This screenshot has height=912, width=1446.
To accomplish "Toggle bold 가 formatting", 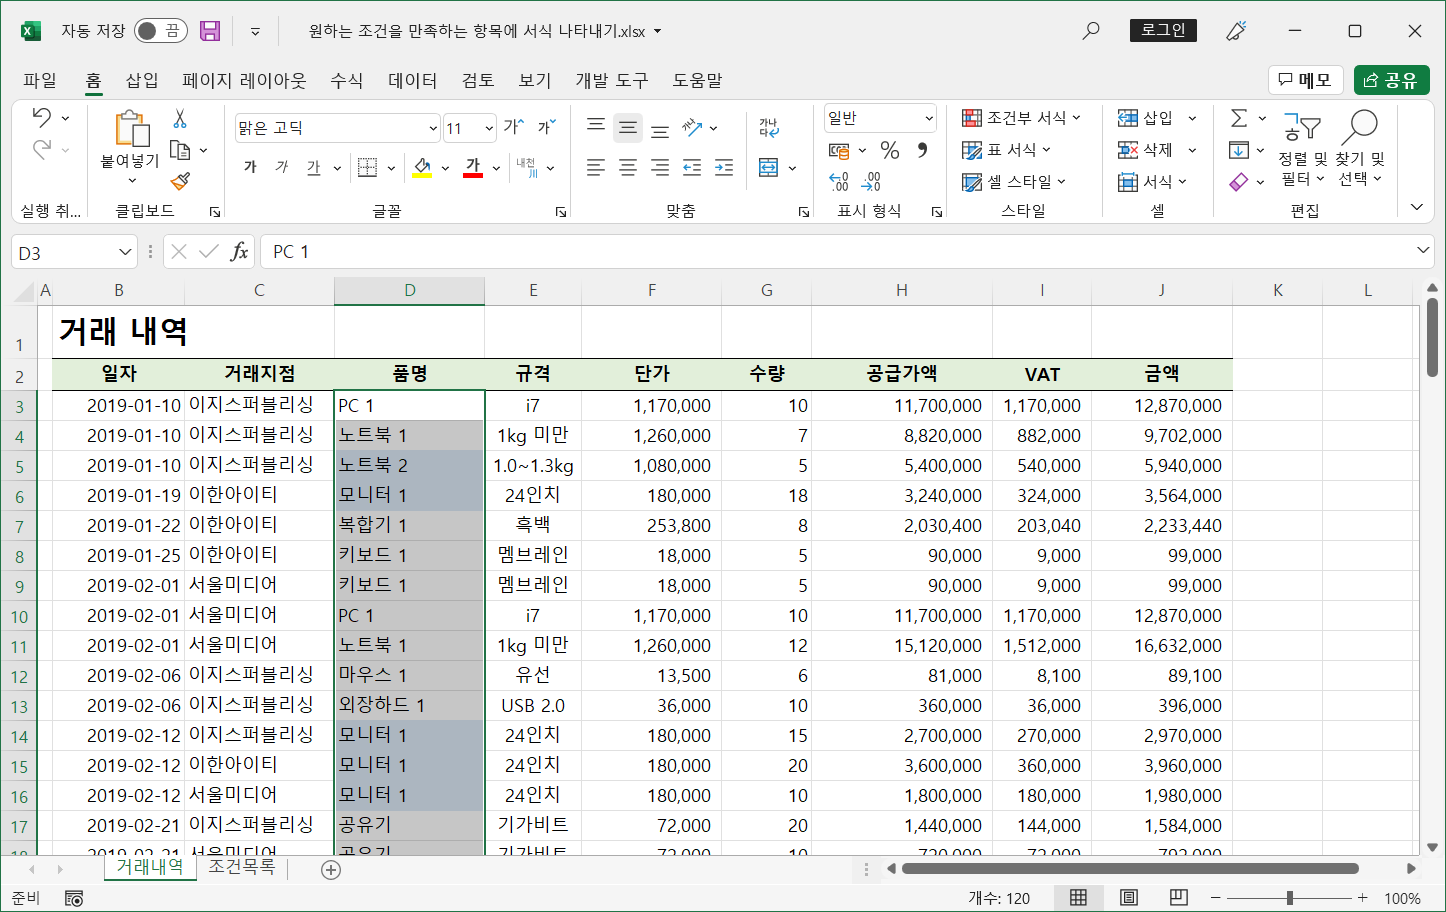I will point(250,167).
